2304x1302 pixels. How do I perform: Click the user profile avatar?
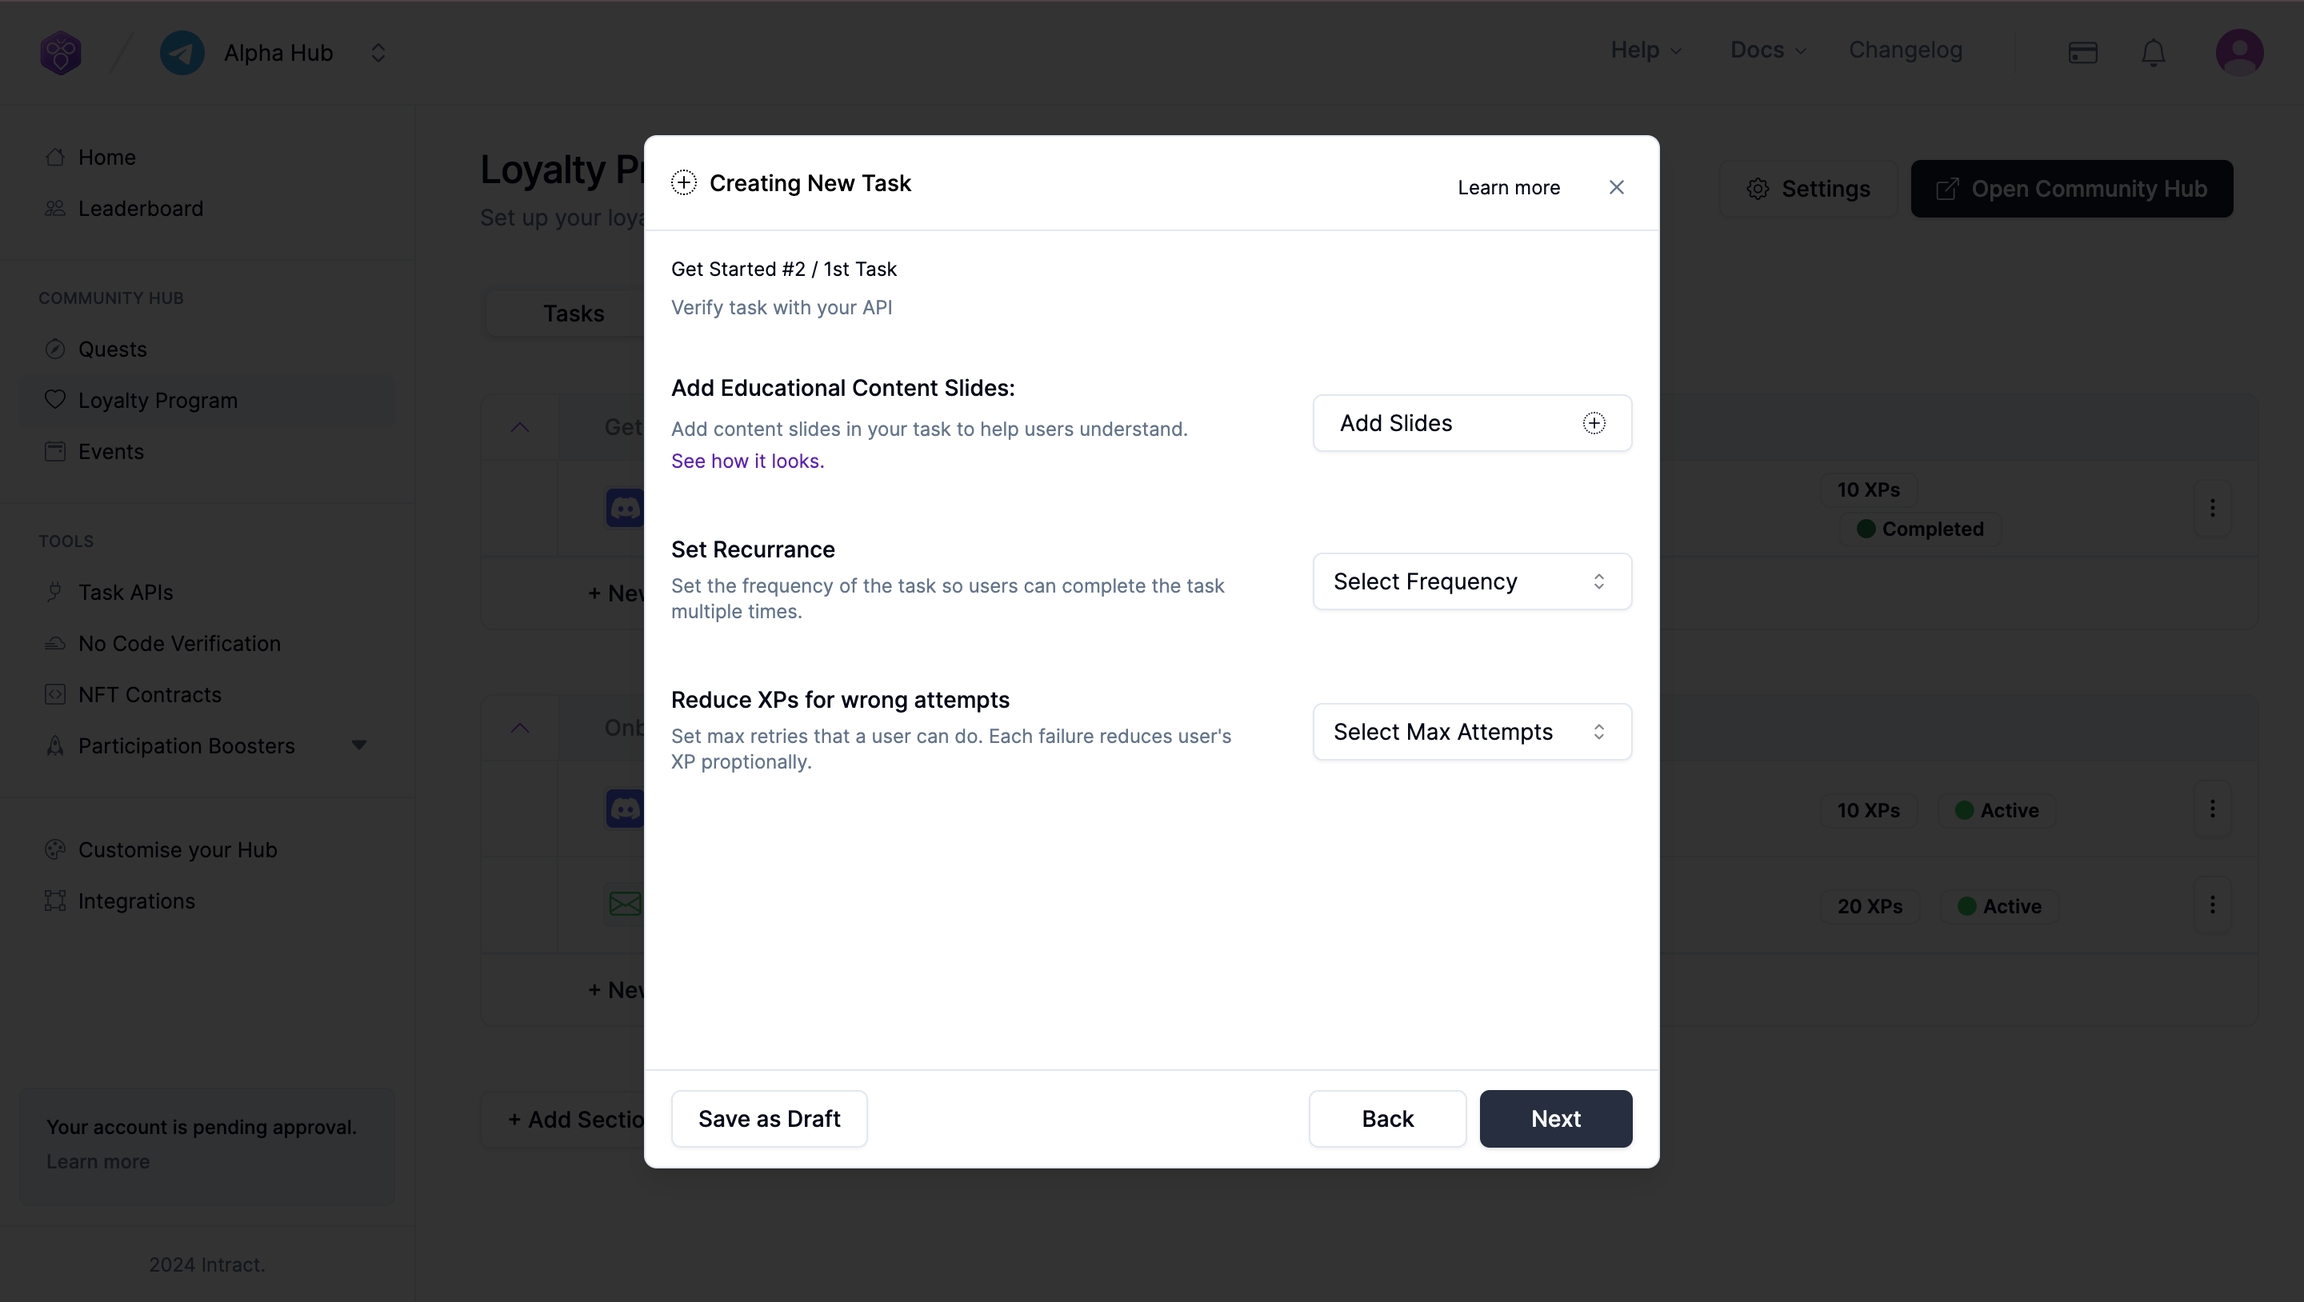(x=2239, y=52)
